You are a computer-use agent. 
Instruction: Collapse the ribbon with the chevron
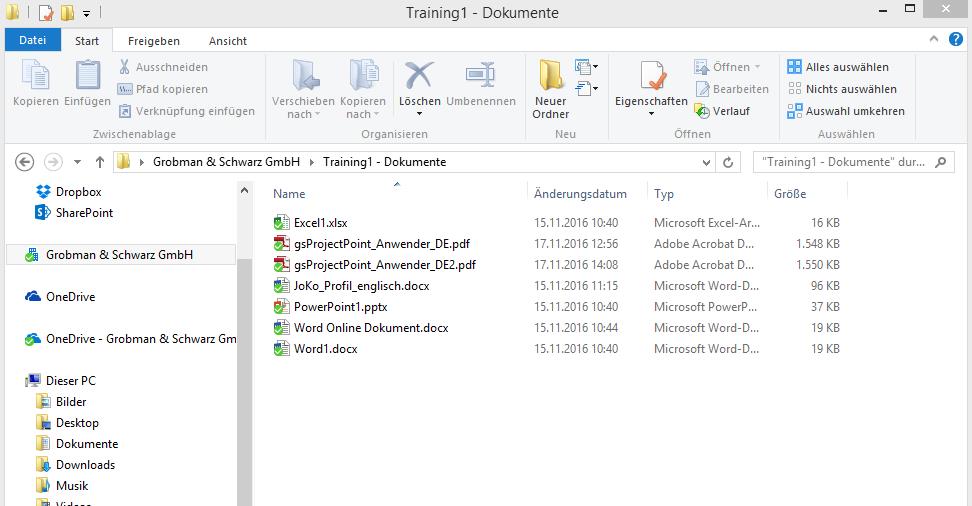point(934,40)
